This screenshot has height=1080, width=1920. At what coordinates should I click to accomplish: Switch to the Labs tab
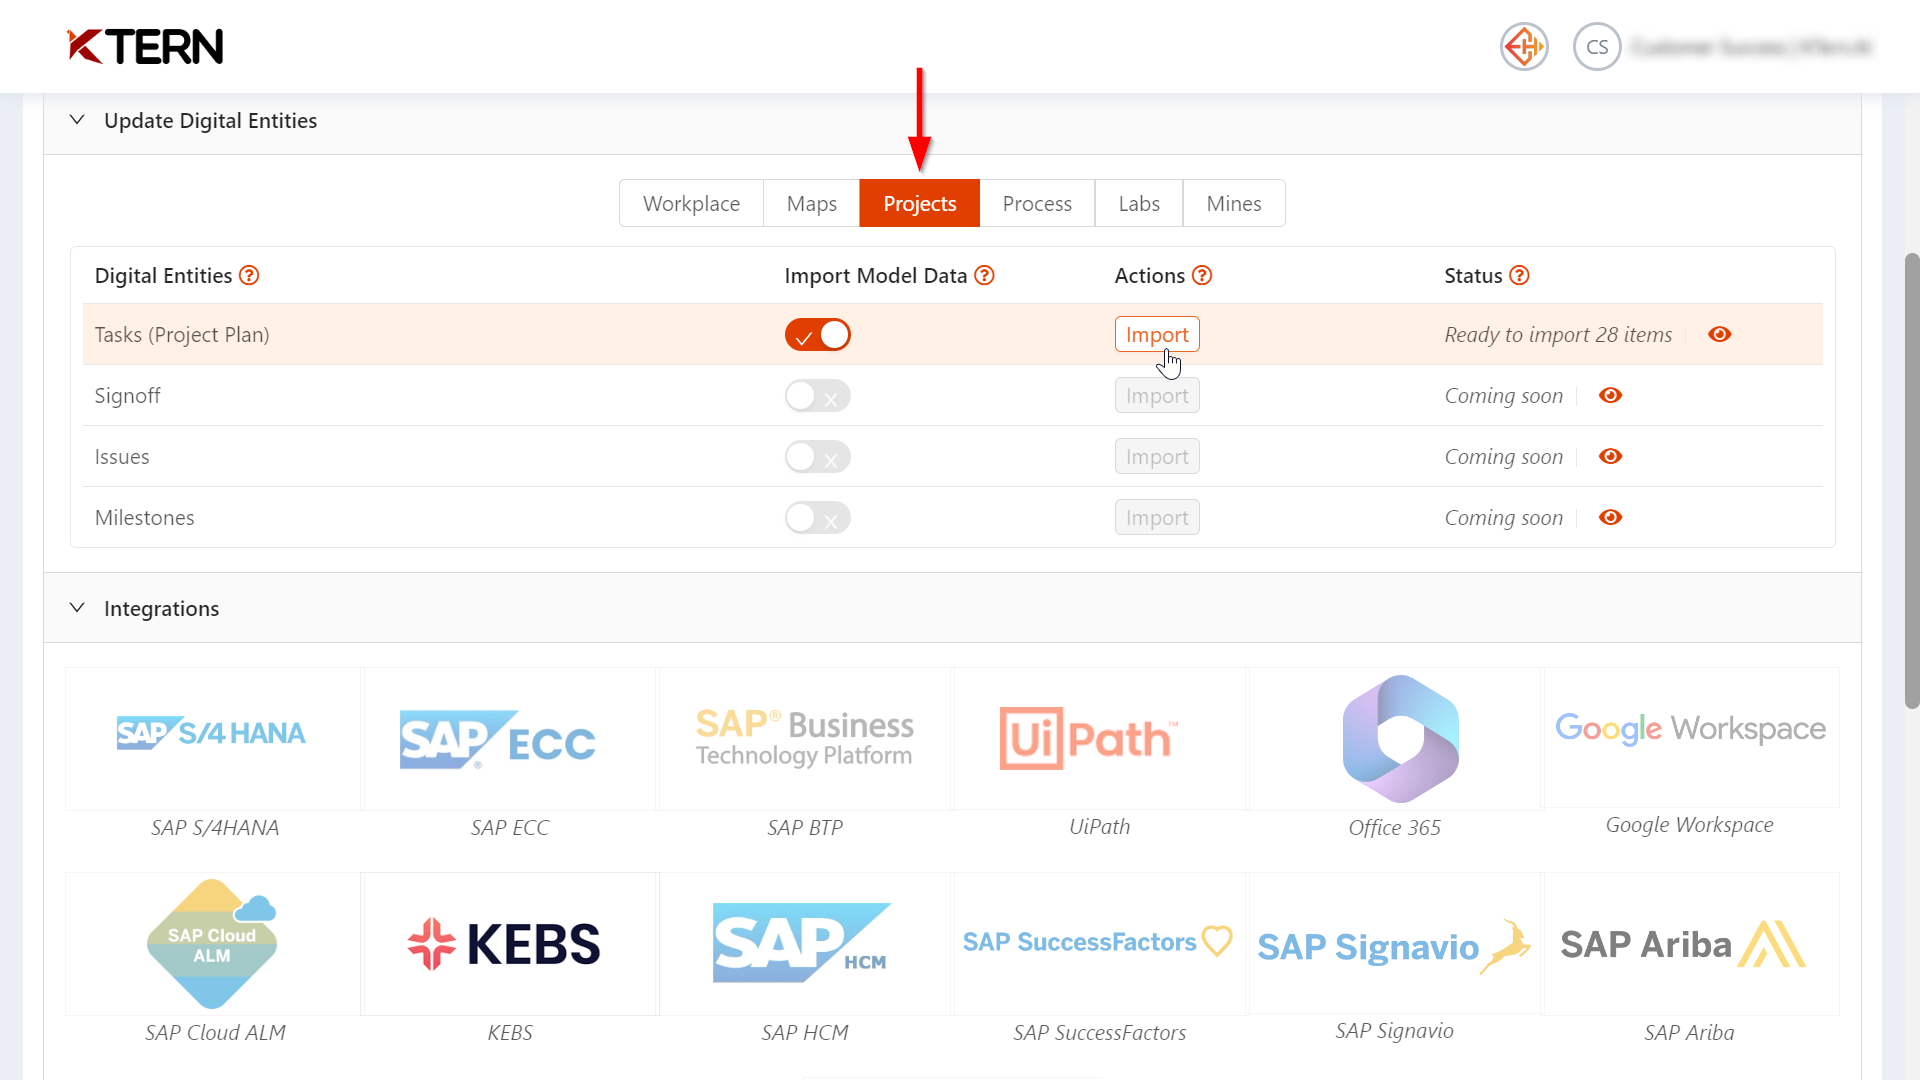(x=1139, y=203)
